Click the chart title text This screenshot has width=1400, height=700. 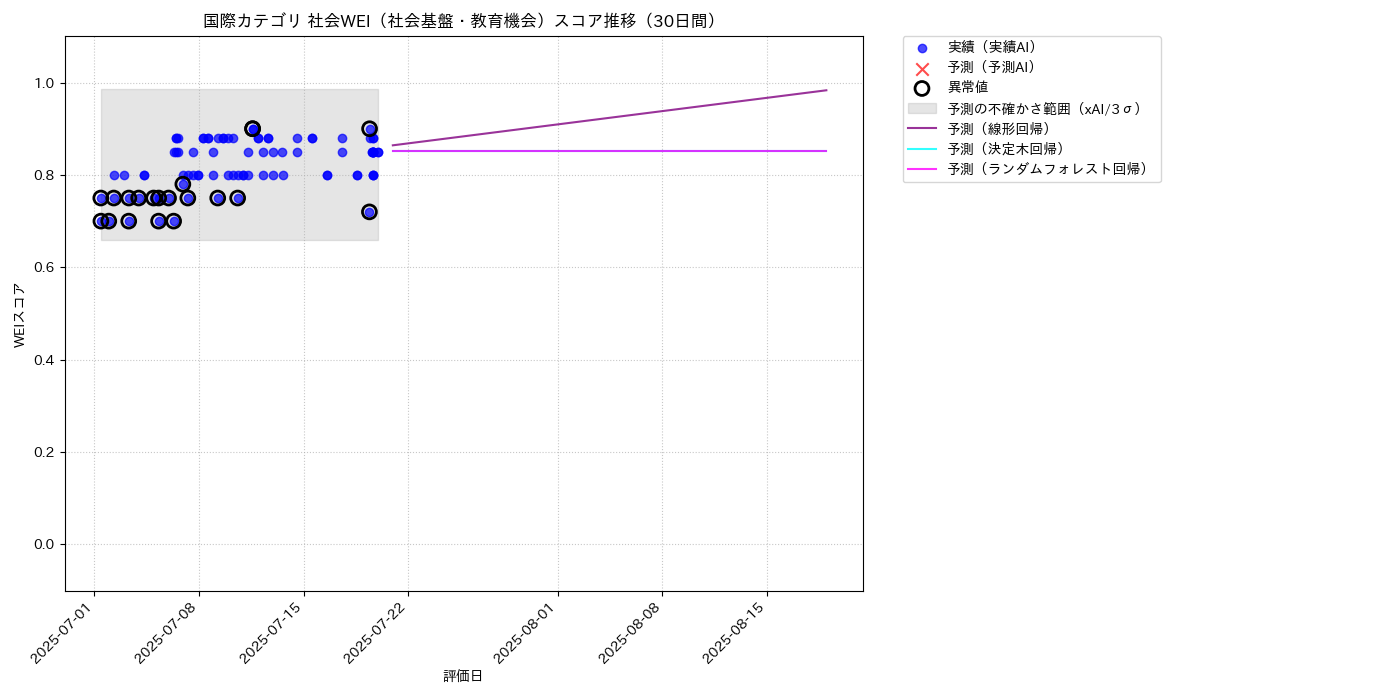(463, 21)
